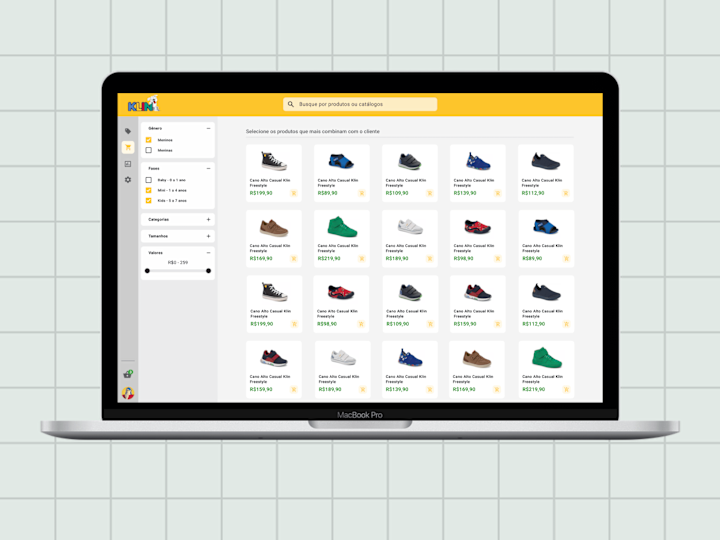Collapse the Fases filter panel
The width and height of the screenshot is (720, 540).
(208, 169)
